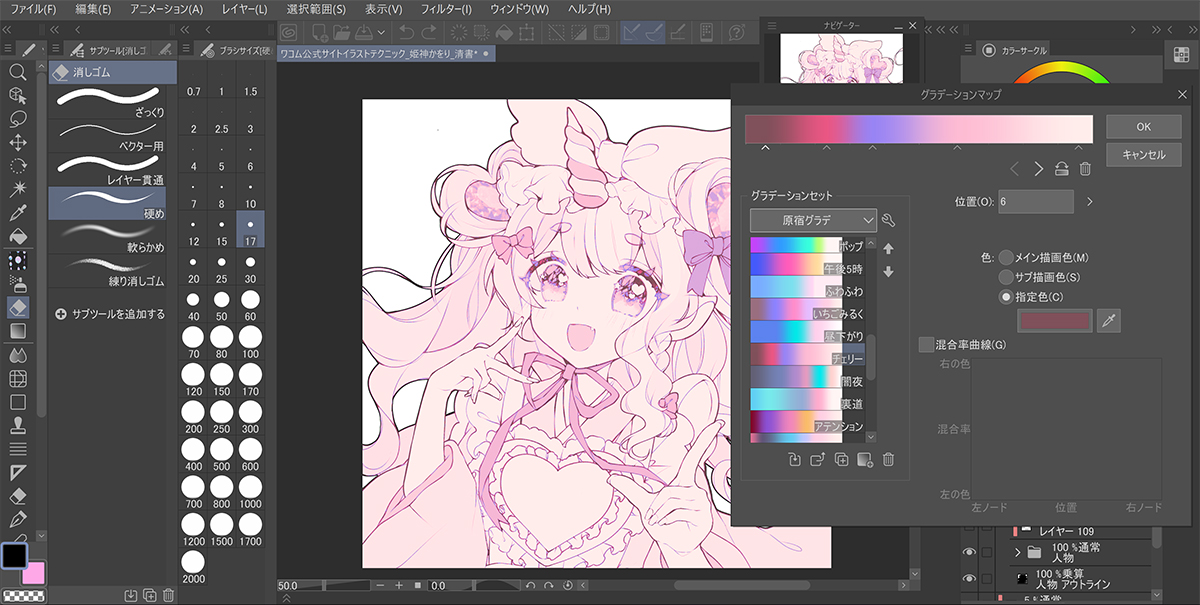The width and height of the screenshot is (1200, 605).
Task: Enable the 混合率曲線 checkbox
Action: pyautogui.click(x=926, y=345)
